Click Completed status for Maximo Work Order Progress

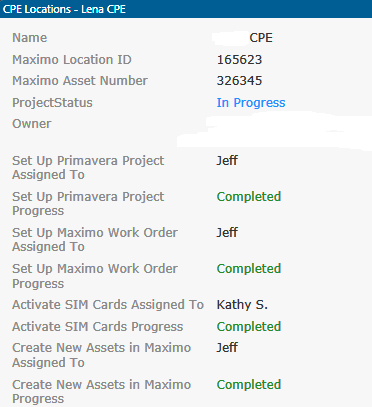249,269
